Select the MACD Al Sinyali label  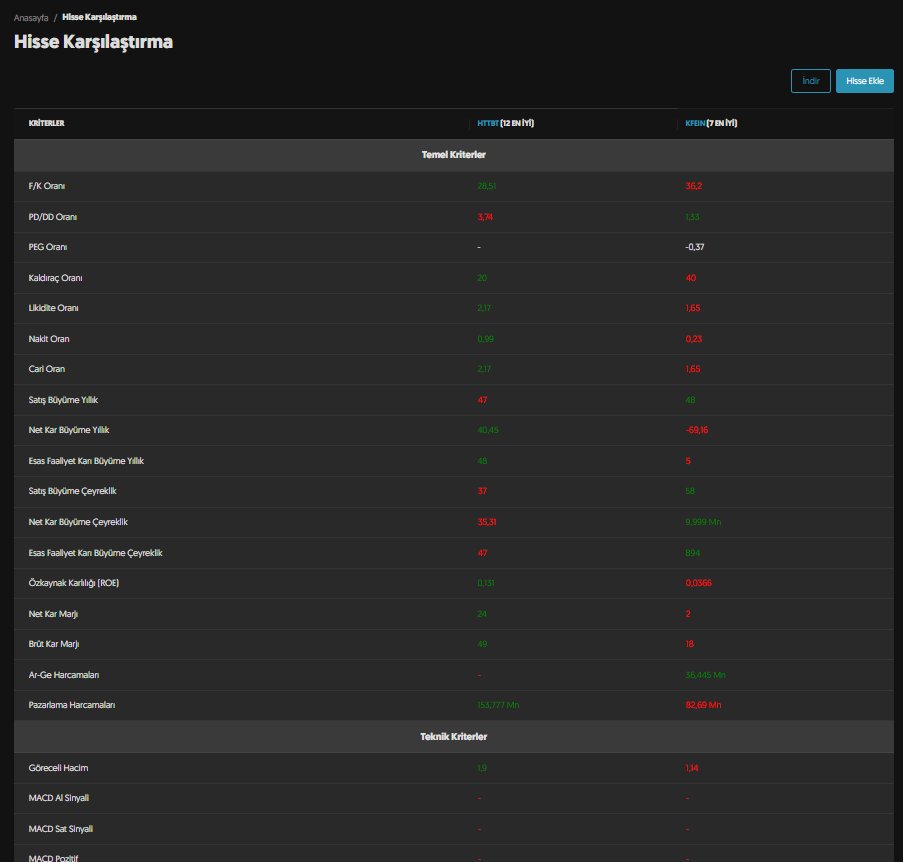click(59, 798)
